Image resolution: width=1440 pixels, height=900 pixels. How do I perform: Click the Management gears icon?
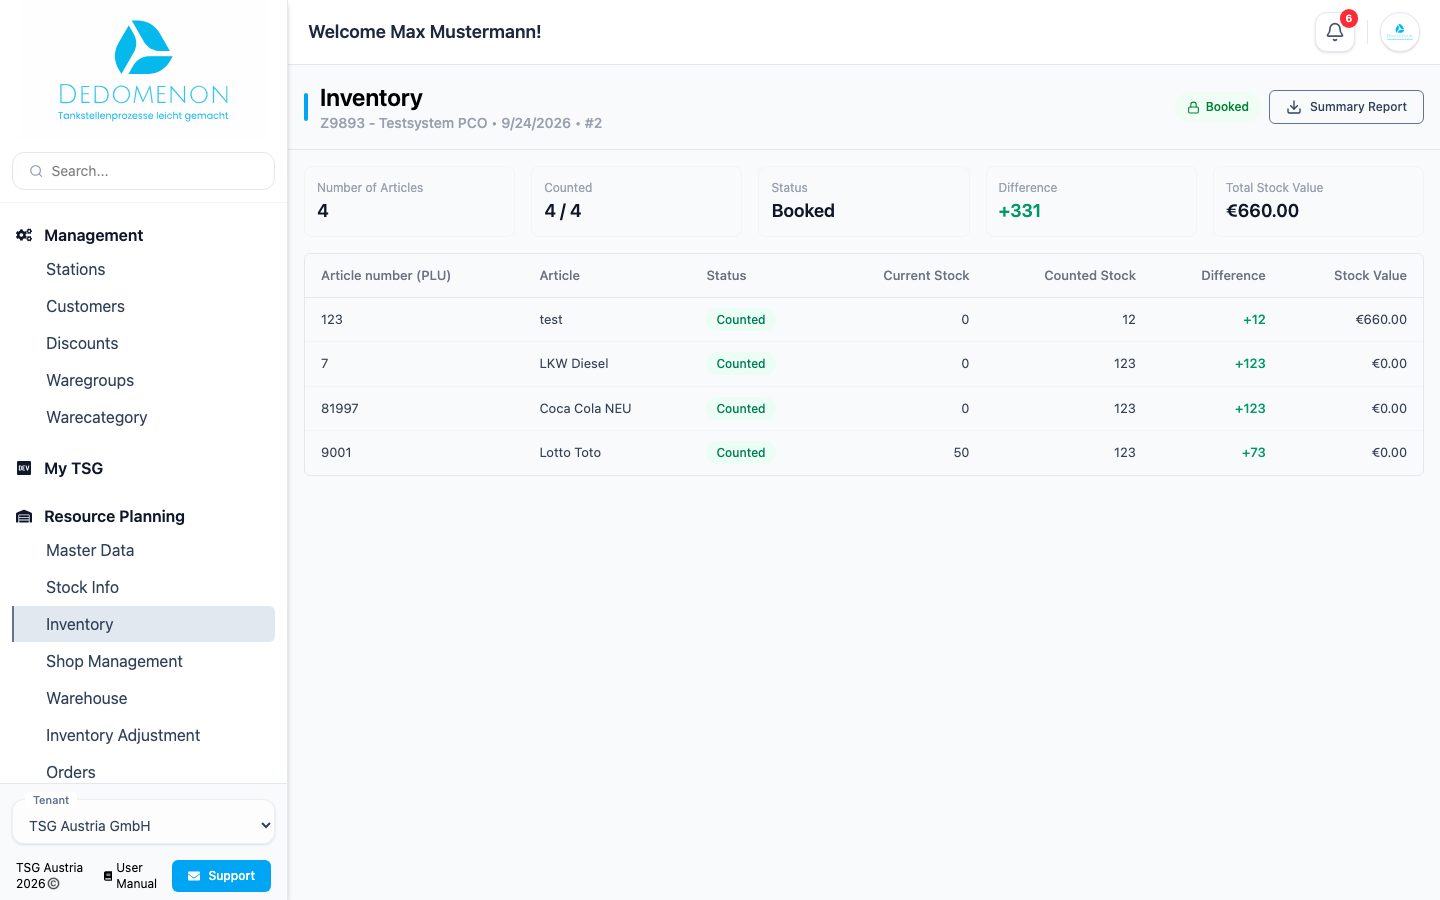coord(24,235)
